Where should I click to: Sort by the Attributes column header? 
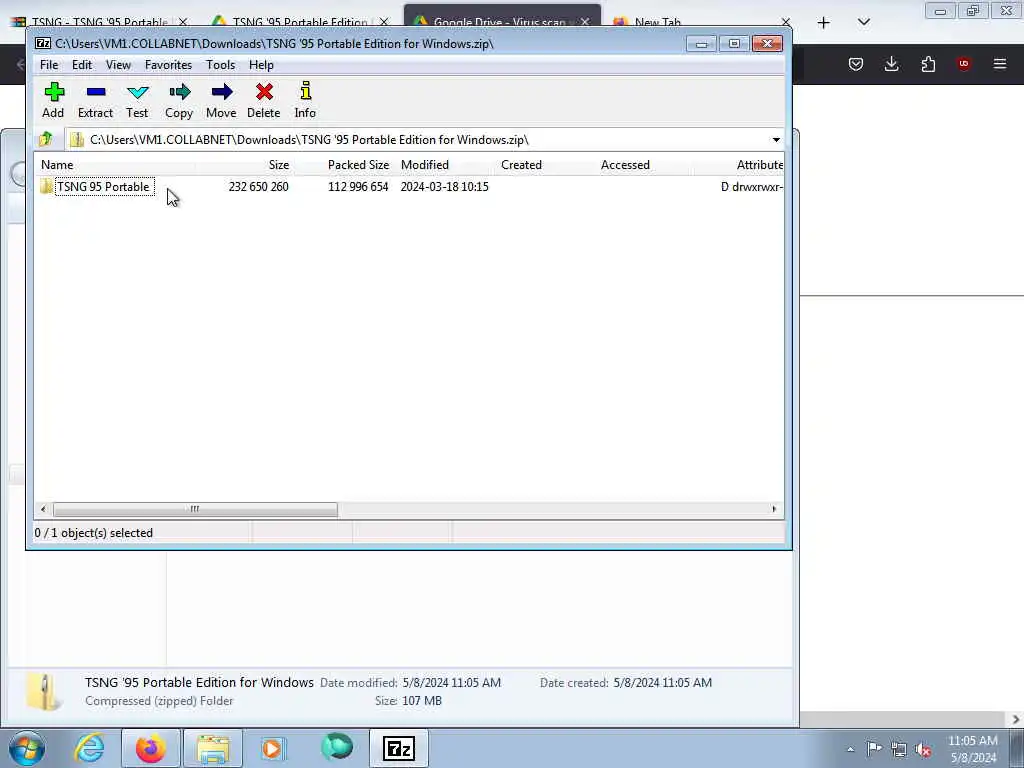(739, 165)
